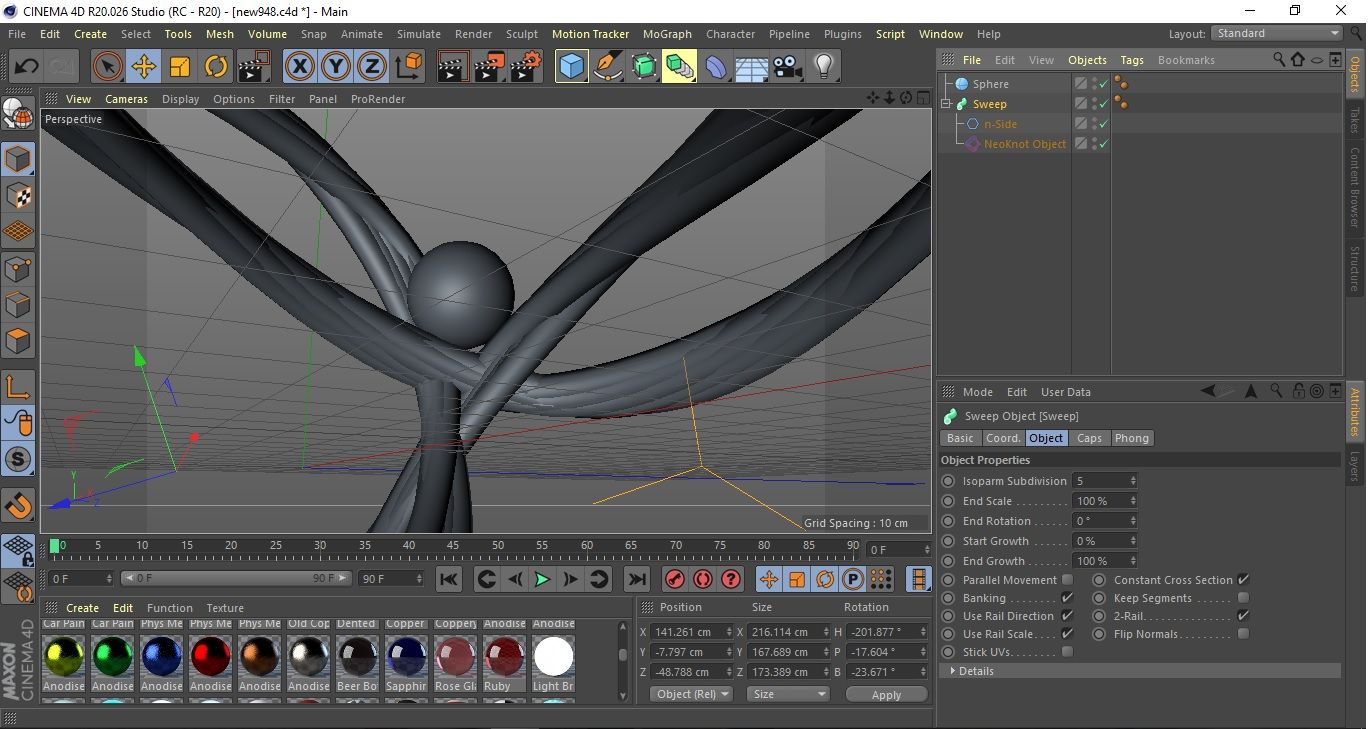This screenshot has width=1370, height=729.
Task: Open the viewport Cameras menu
Action: [126, 99]
